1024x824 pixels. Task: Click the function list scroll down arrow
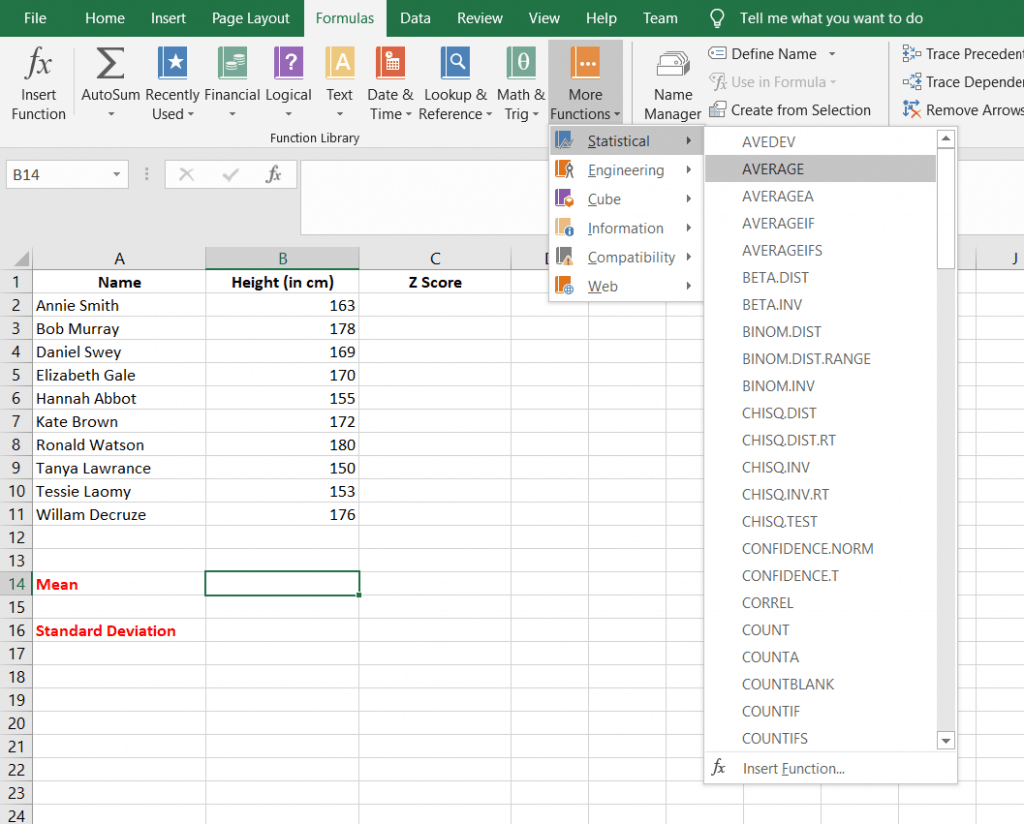tap(945, 740)
